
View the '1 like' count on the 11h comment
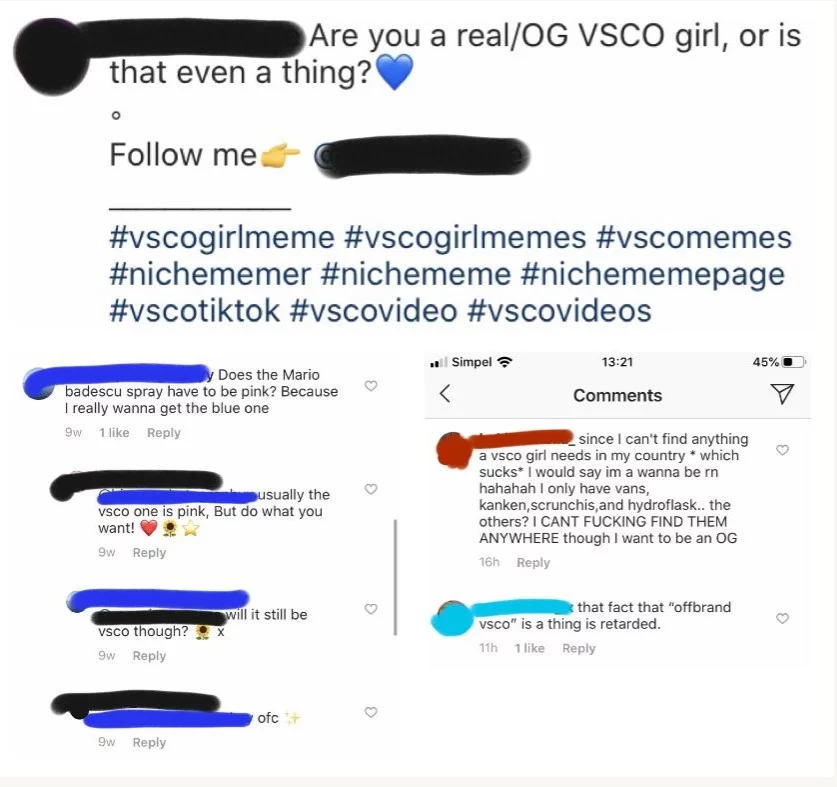coord(530,648)
